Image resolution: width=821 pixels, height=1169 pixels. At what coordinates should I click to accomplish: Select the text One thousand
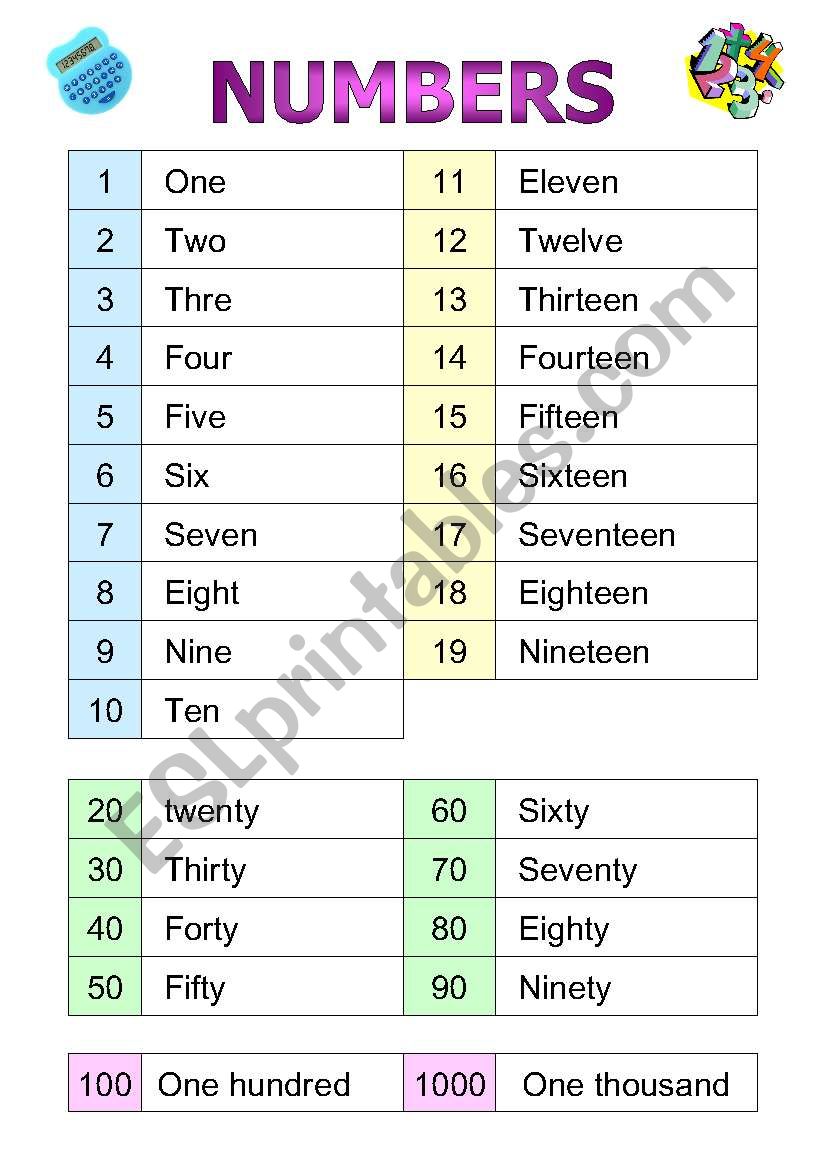[x=625, y=1085]
